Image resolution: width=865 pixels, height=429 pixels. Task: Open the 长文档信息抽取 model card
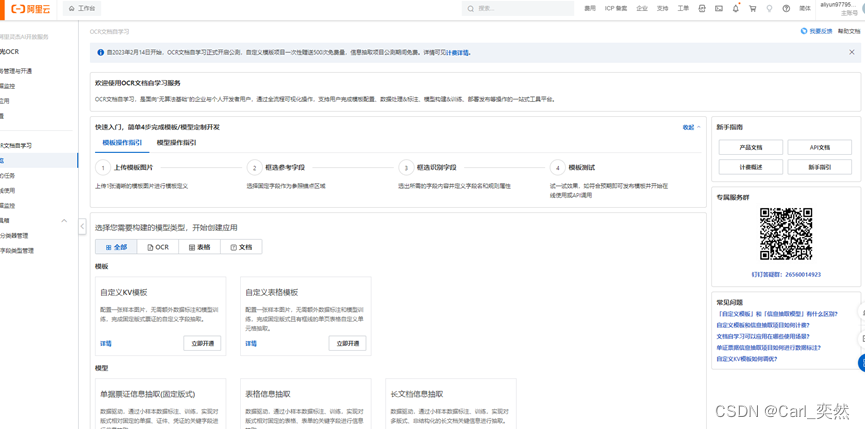click(x=451, y=404)
